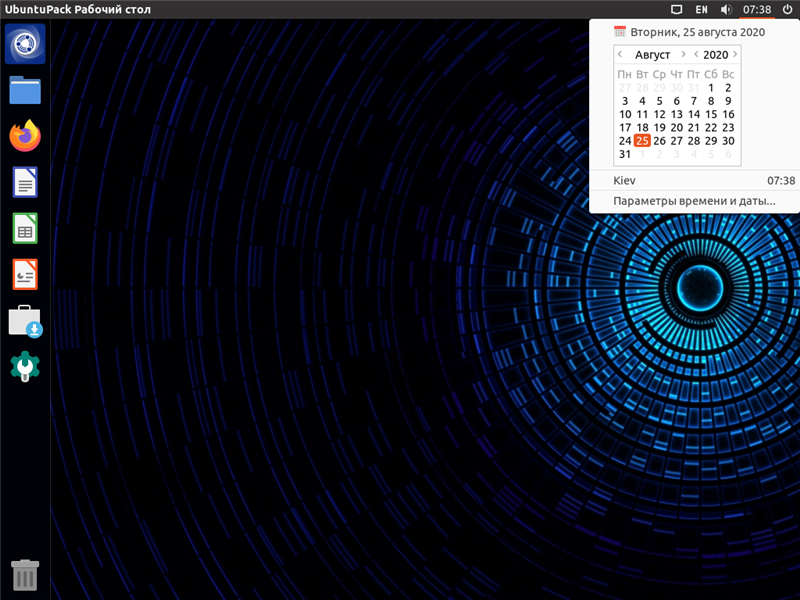The height and width of the screenshot is (600, 800).
Task: Open Параметры времени и даты settings
Action: pos(694,201)
